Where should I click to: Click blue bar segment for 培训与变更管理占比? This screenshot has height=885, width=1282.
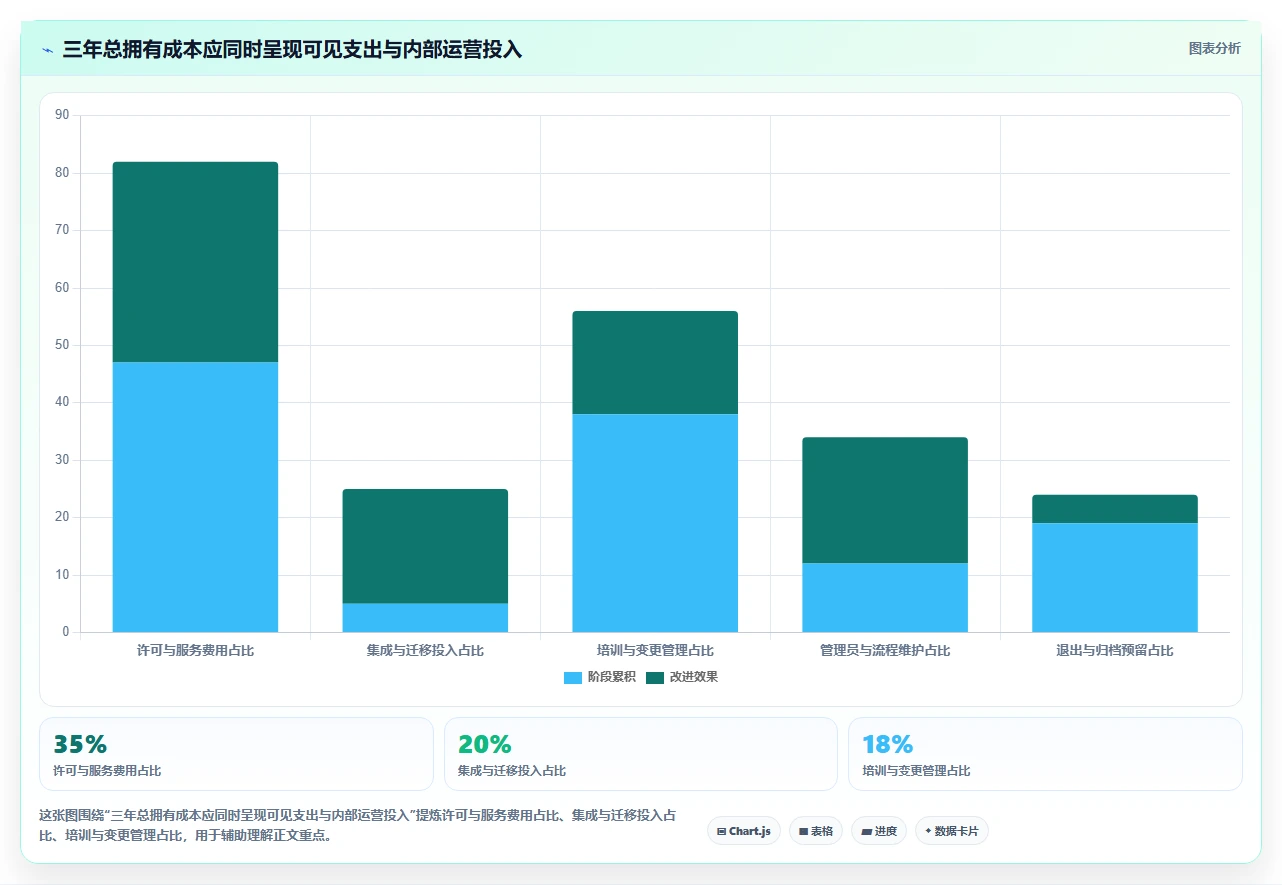coord(655,523)
